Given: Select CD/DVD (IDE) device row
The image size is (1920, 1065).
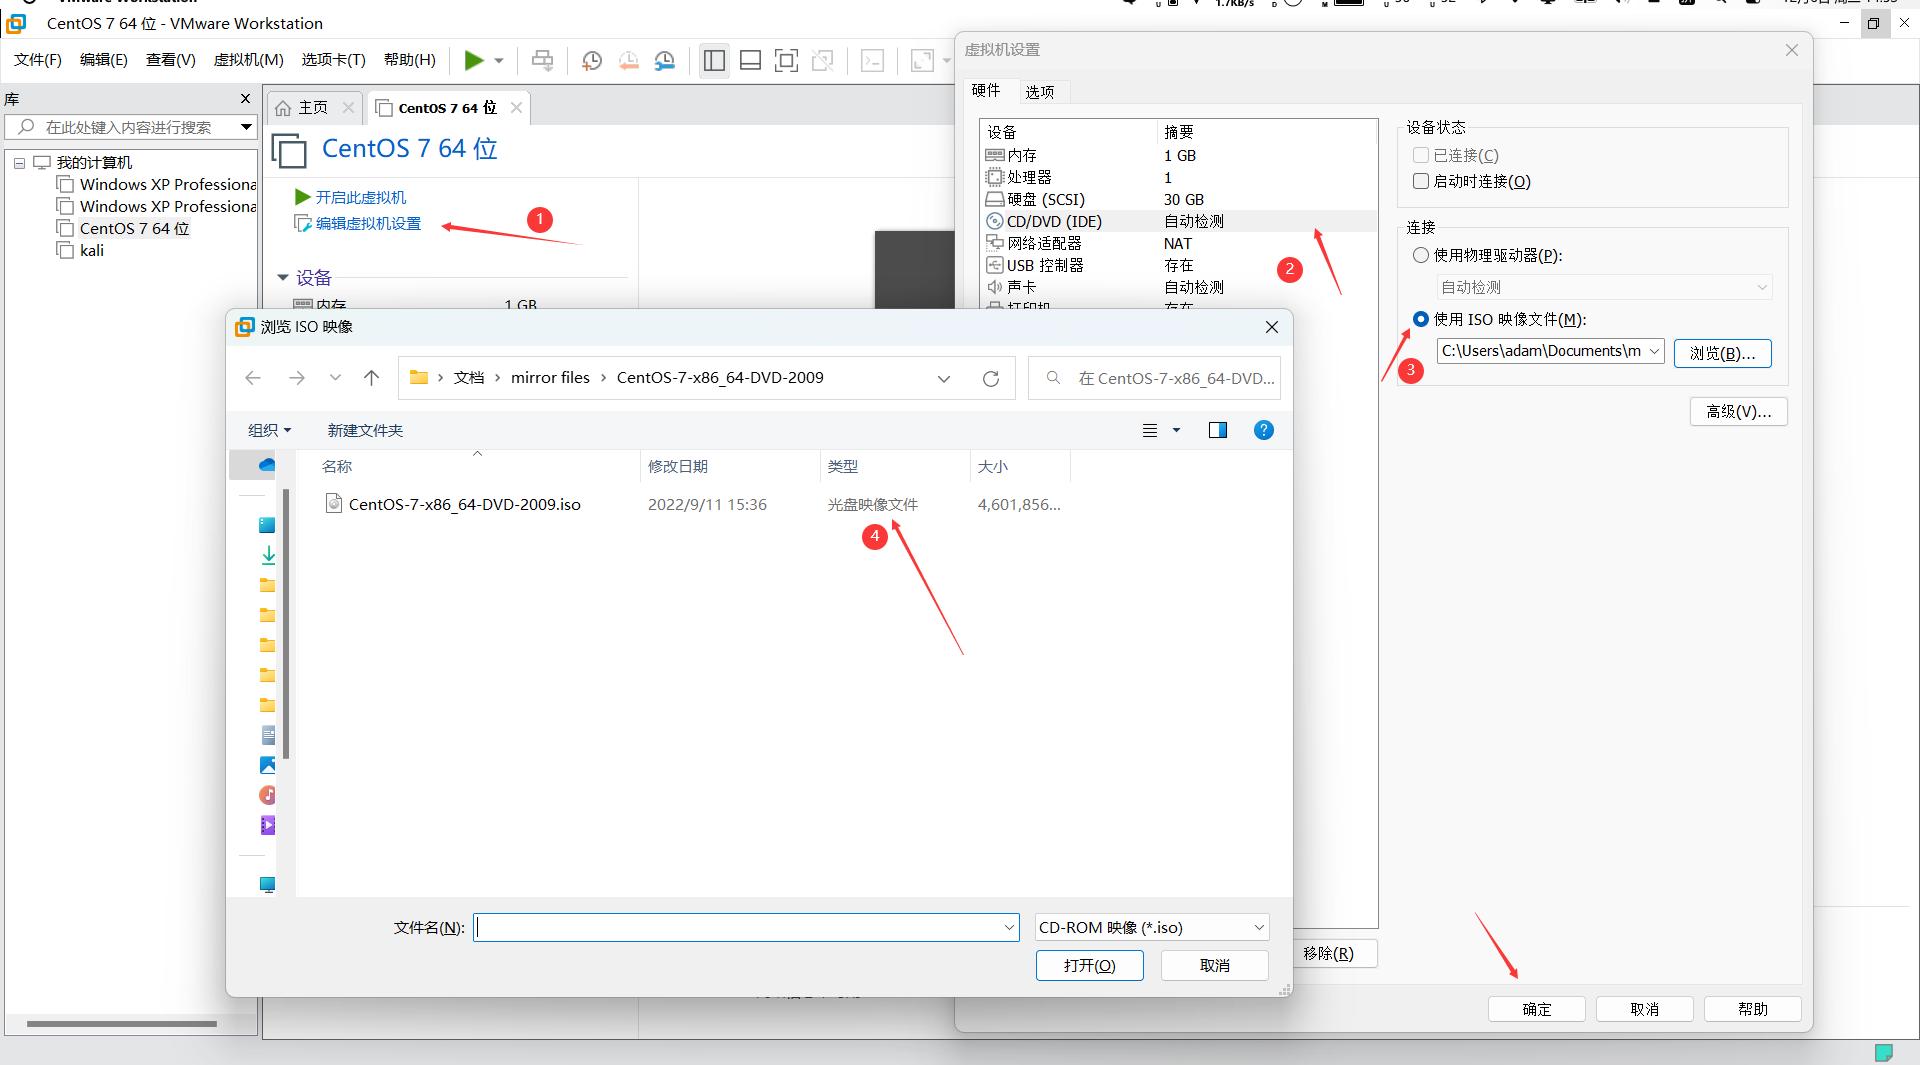Looking at the screenshot, I should [1180, 221].
